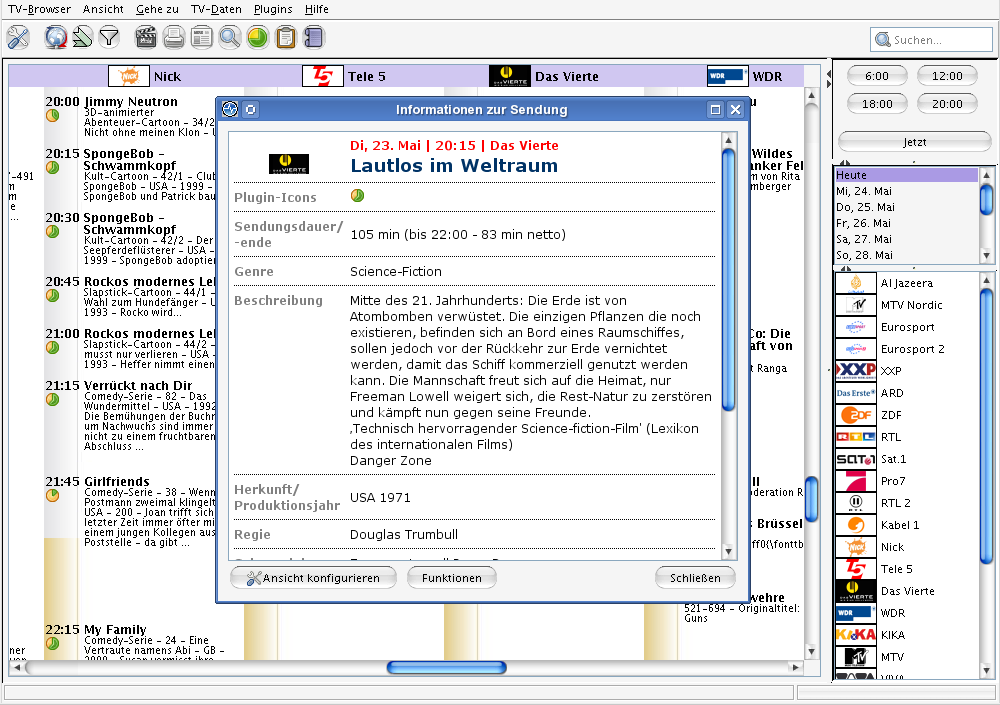Click the date list scrollbar down arrow
This screenshot has height=705, width=1000.
coord(987,256)
